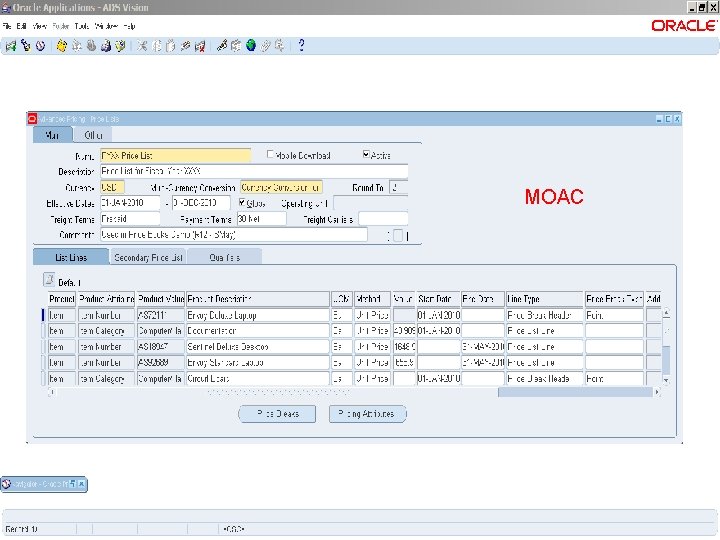Click the Show Navigator toolbar icon
Screen dimensions: 720x540
[x=40, y=46]
